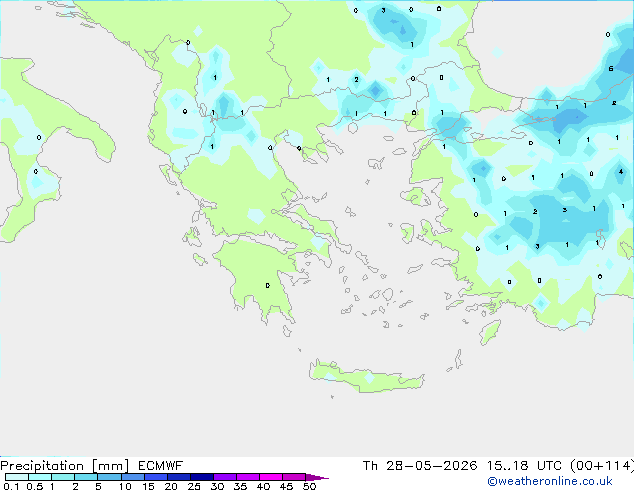Viewport: 634px width, 490px height.
Task: Click the '10' legend scale label
Action: click(x=125, y=486)
